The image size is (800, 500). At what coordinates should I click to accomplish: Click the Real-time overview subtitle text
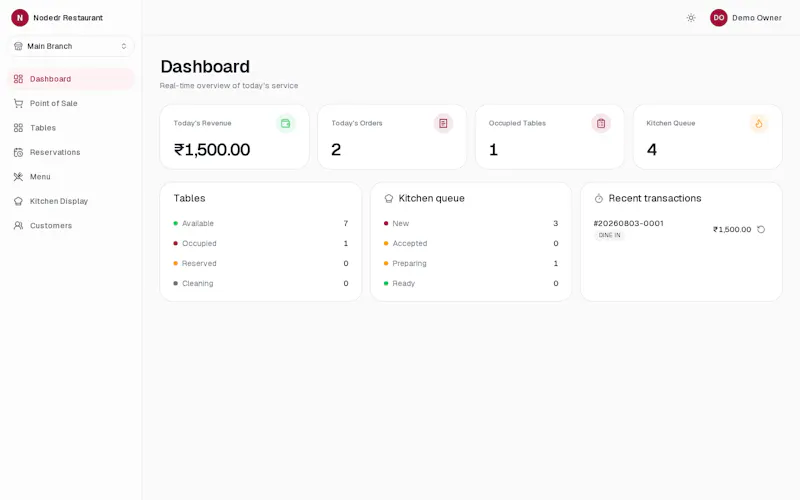[229, 86]
